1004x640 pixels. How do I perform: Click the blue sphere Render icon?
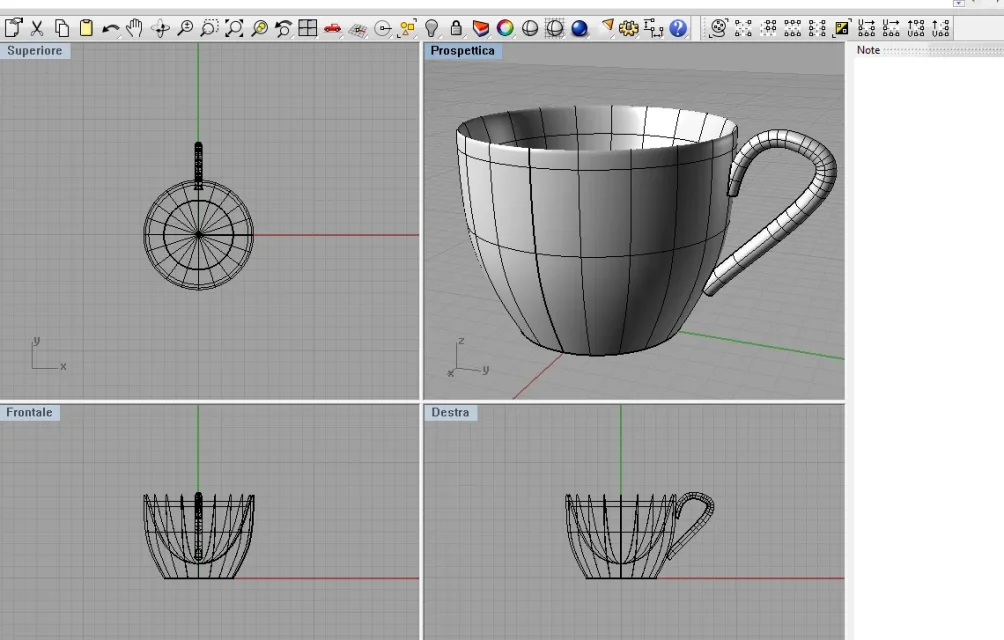click(x=580, y=29)
